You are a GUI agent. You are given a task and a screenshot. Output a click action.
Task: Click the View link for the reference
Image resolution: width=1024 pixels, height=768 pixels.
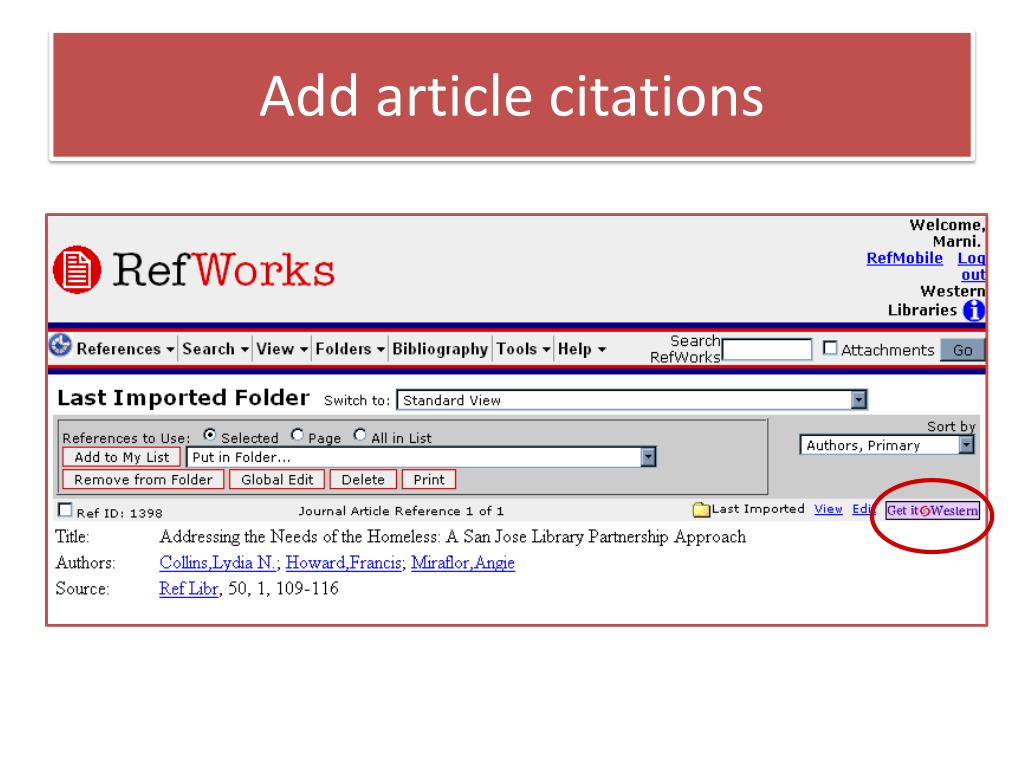click(828, 509)
